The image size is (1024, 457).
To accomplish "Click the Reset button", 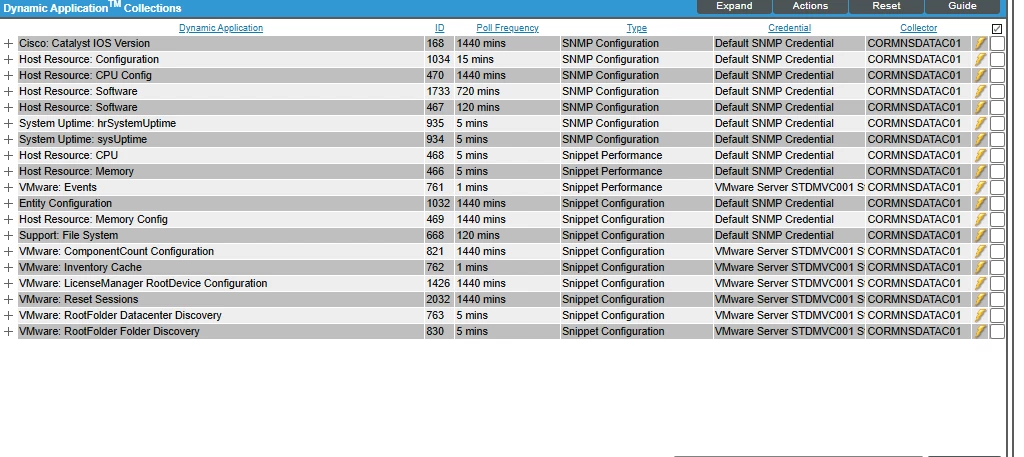I will 886,7.
